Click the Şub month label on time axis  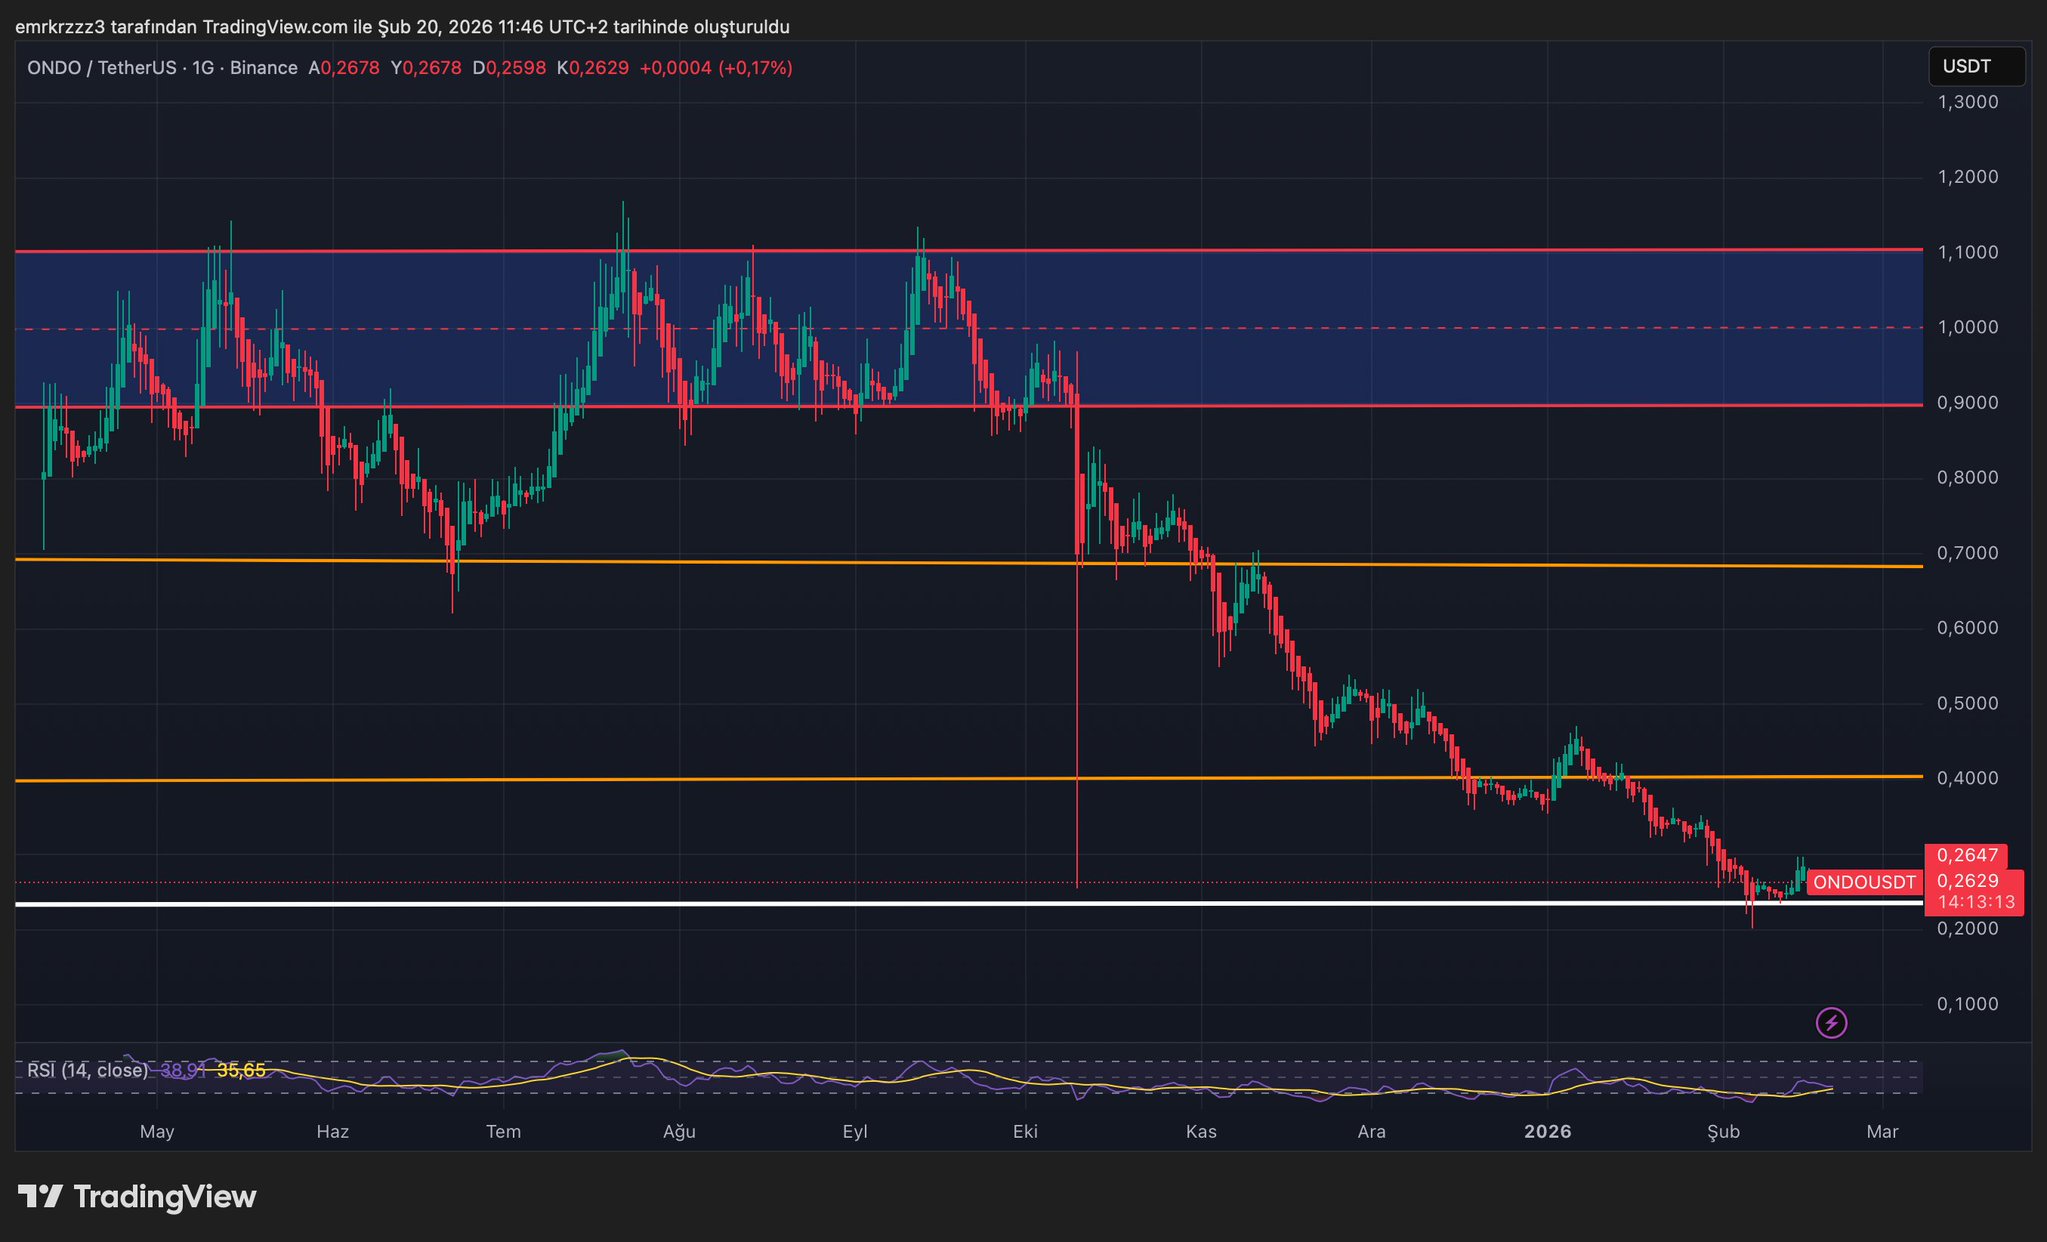pyautogui.click(x=1723, y=1132)
